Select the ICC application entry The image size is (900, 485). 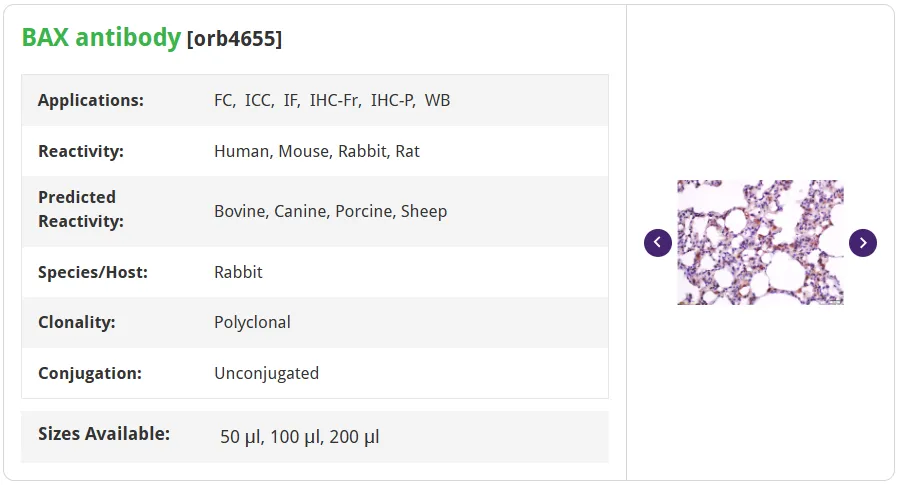click(259, 100)
